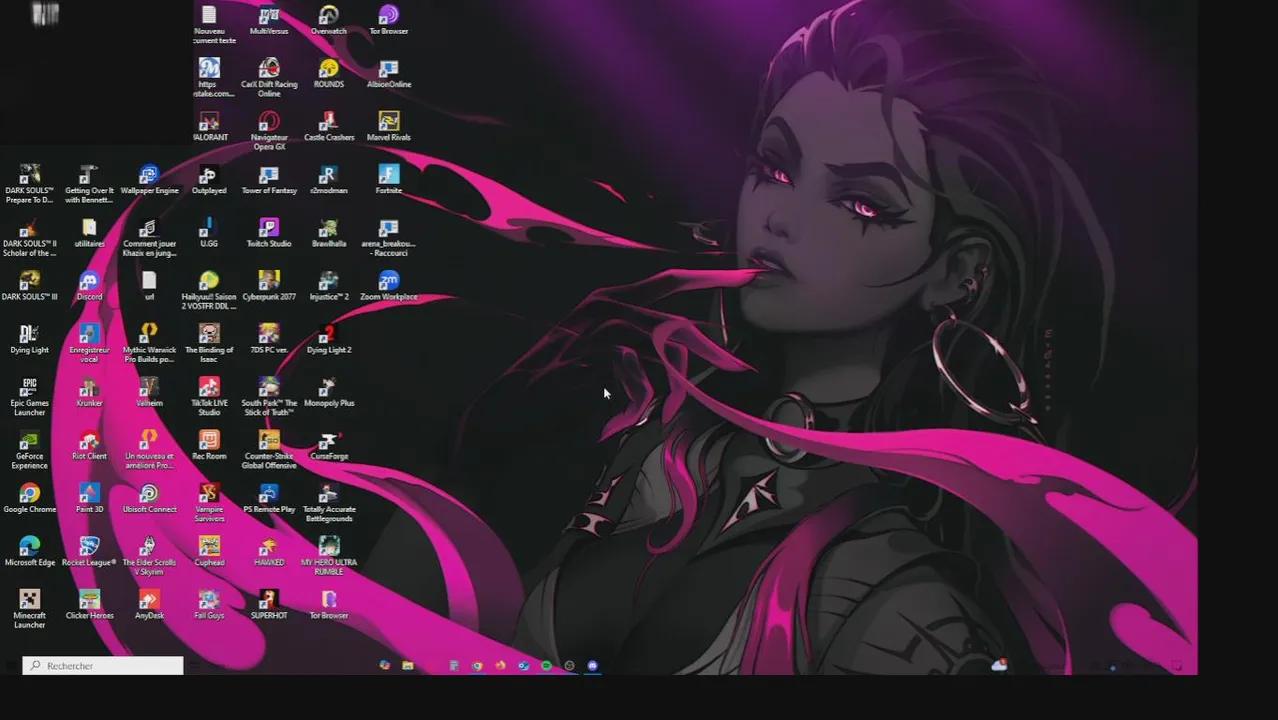This screenshot has height=720, width=1278.
Task: Select the VALORANT desktop icon
Action: pos(209,127)
